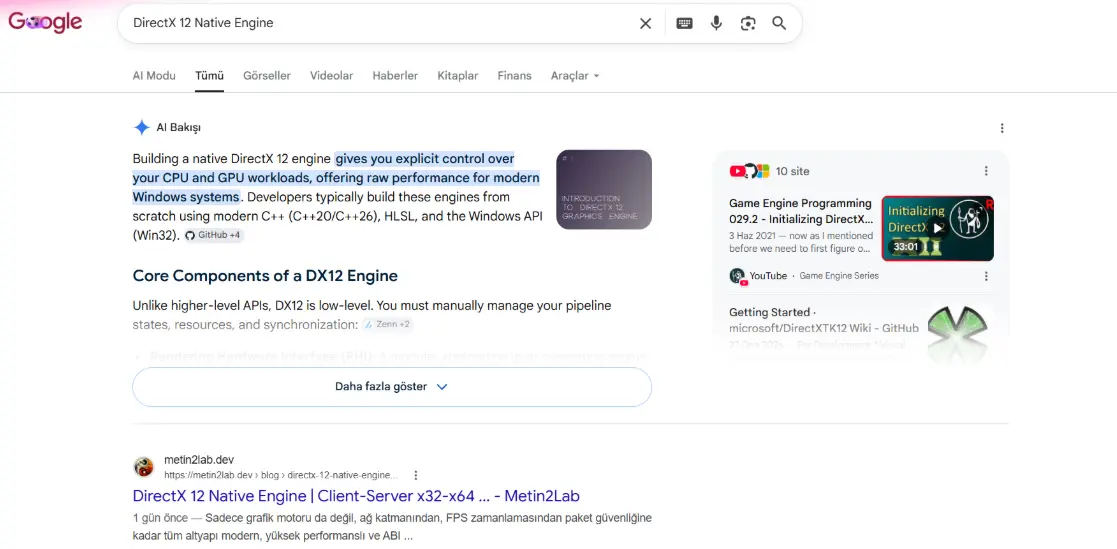Open the on-screen keyboard input tool
This screenshot has width=1117, height=549.
coord(685,23)
